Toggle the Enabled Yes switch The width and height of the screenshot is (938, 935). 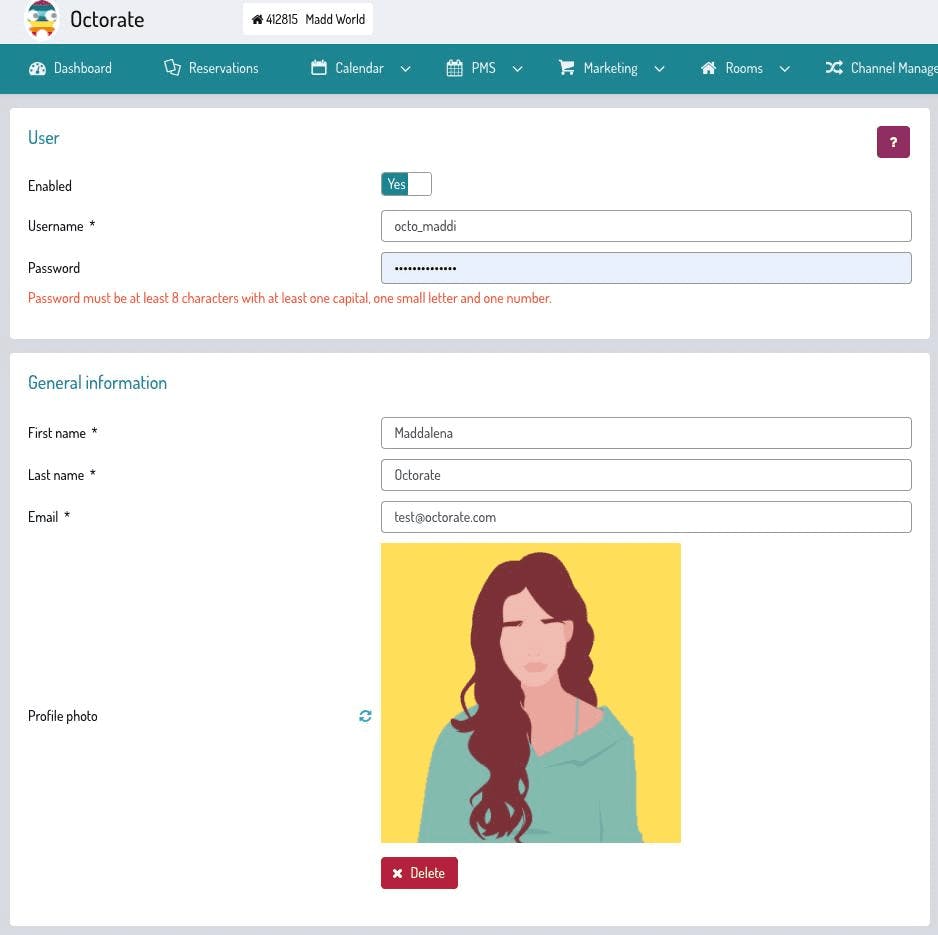click(x=406, y=184)
